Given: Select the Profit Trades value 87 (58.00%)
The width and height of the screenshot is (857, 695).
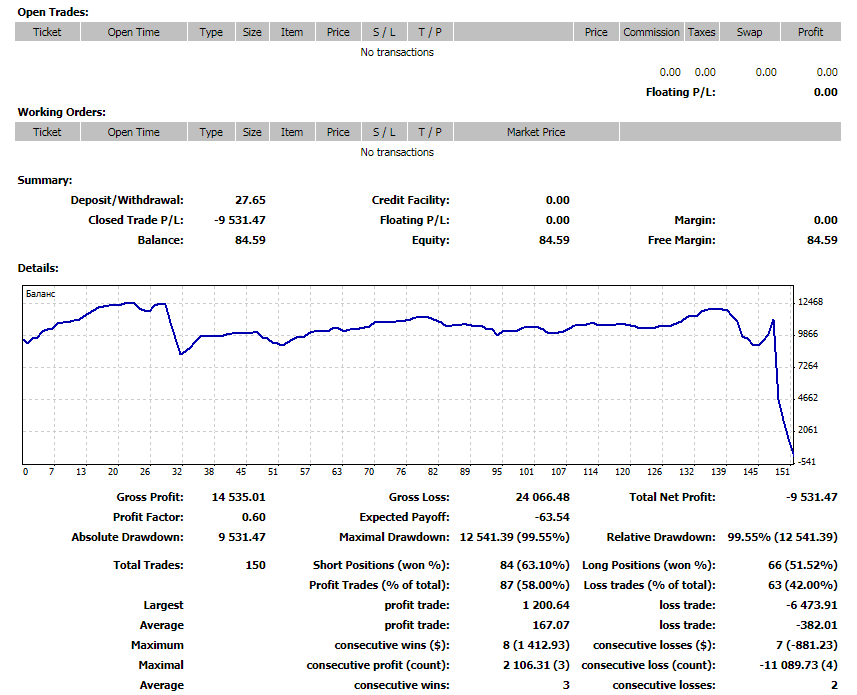Looking at the screenshot, I should 535,586.
